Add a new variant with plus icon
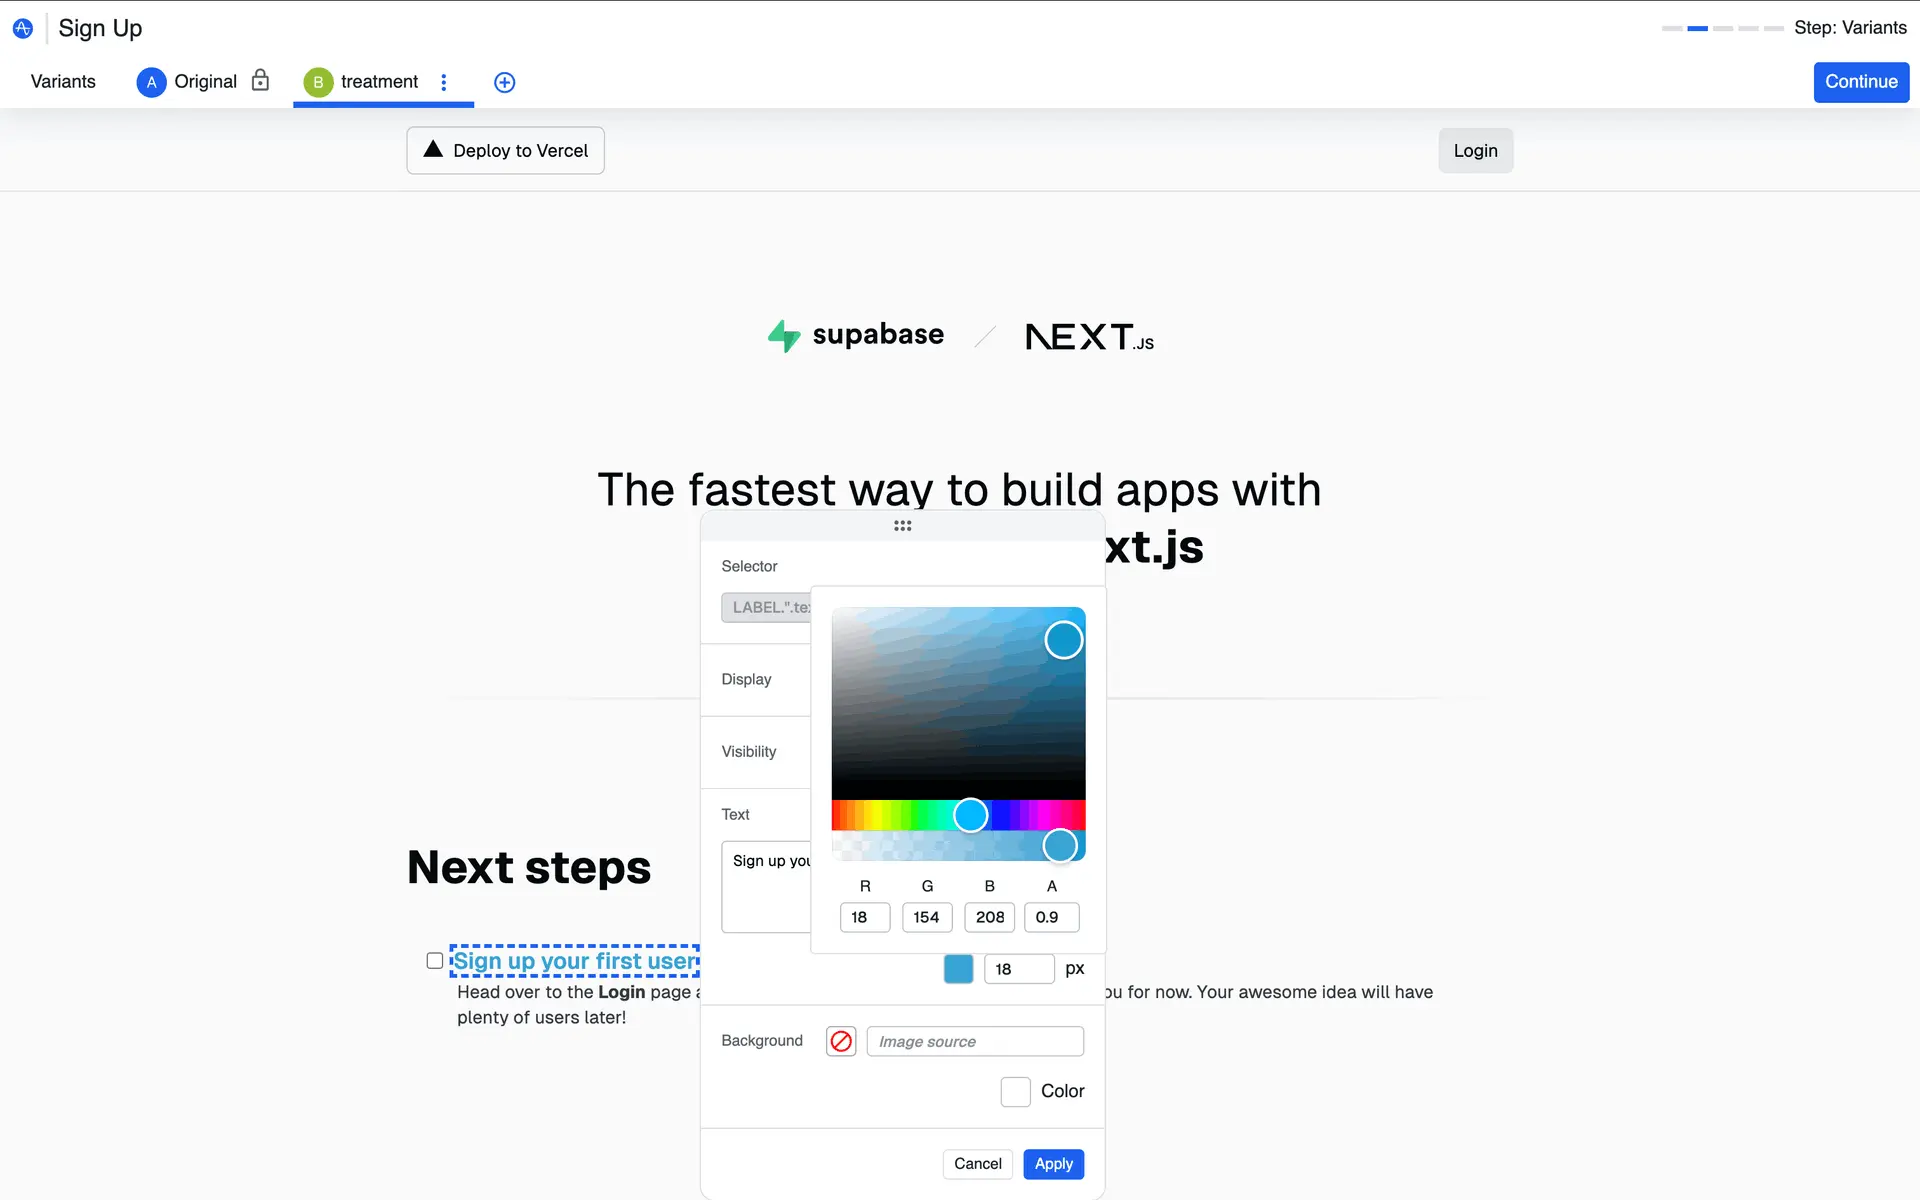 tap(505, 82)
